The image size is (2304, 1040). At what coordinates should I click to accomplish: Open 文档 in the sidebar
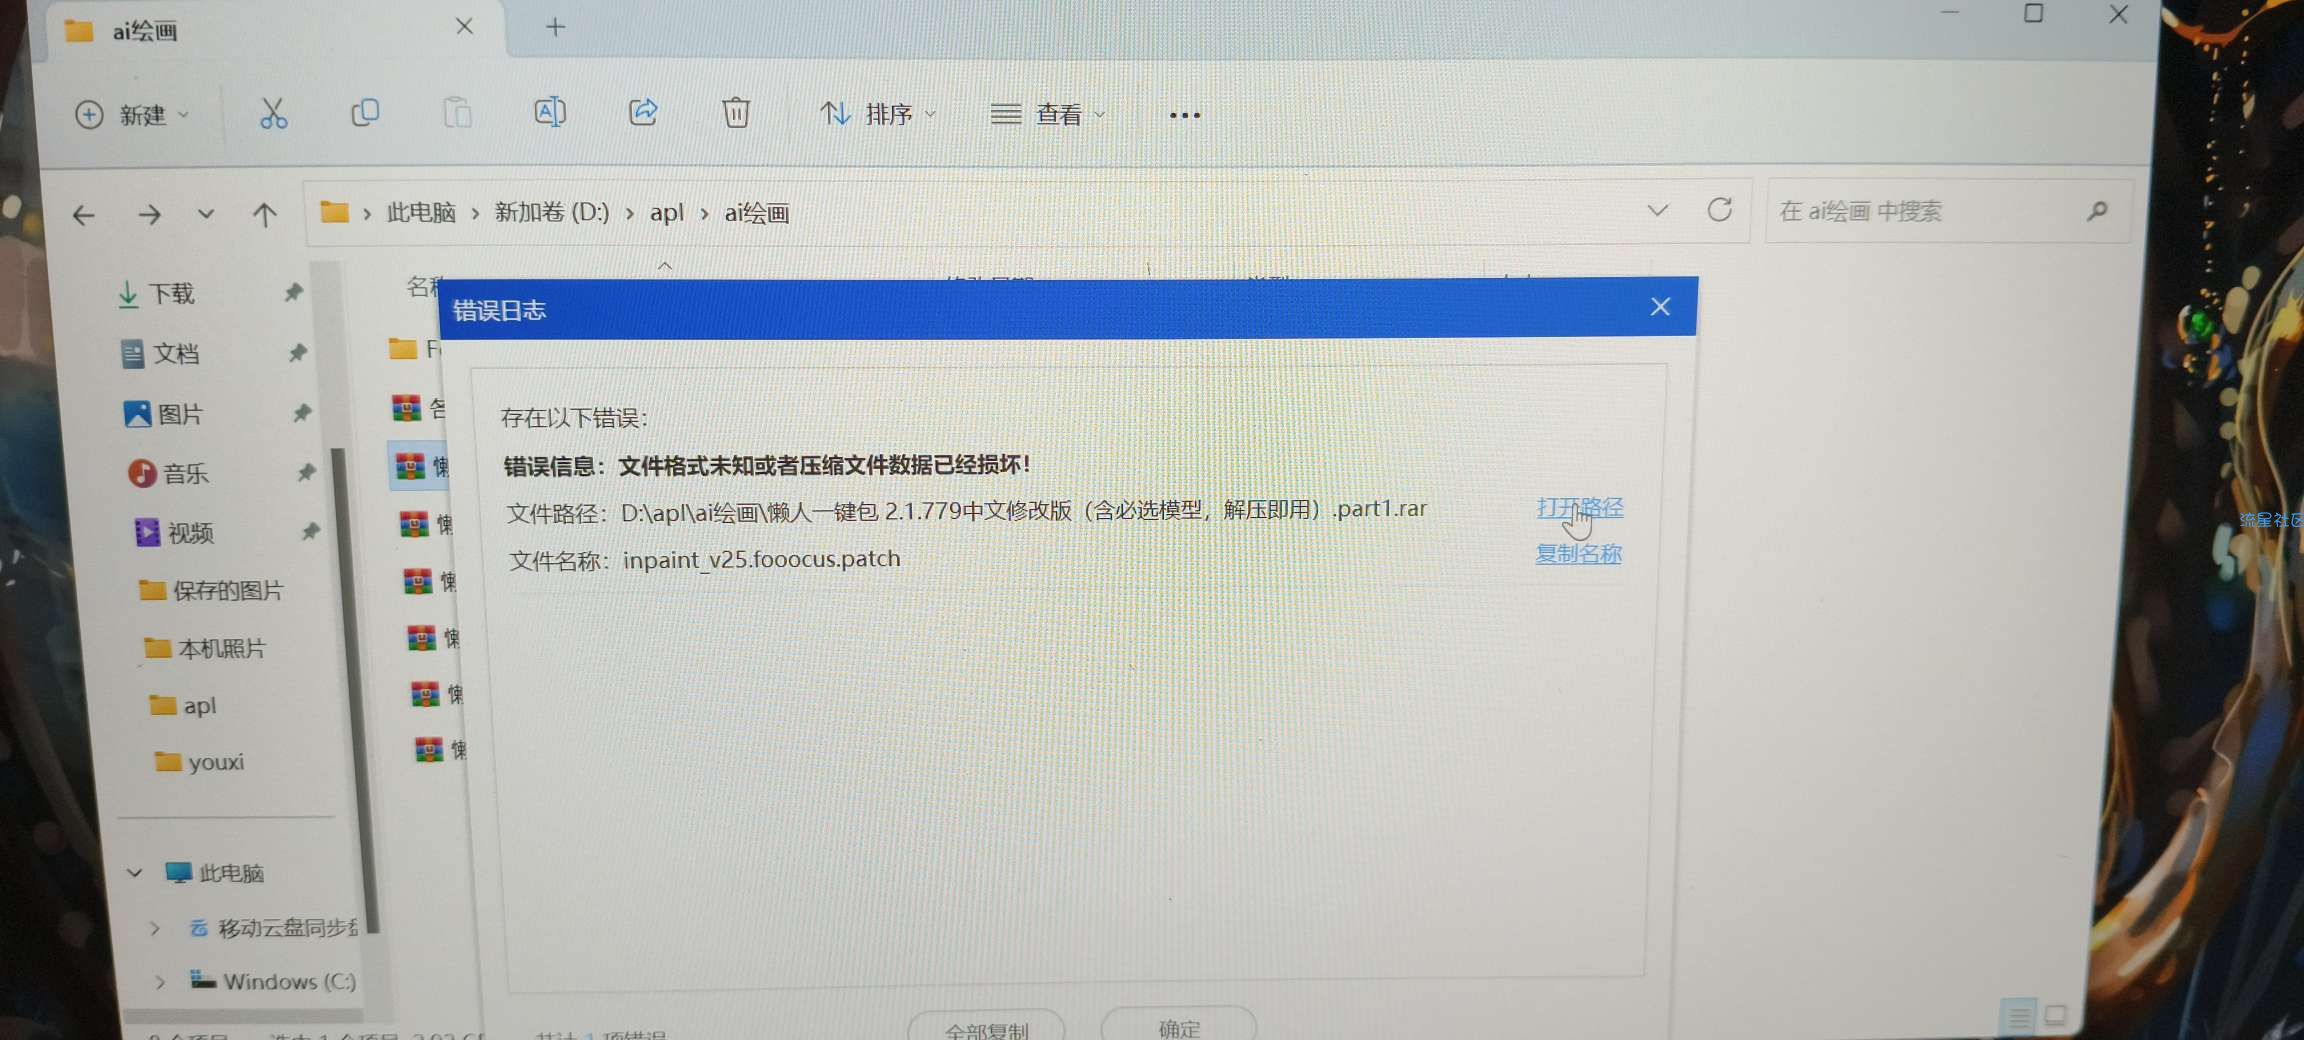point(175,354)
